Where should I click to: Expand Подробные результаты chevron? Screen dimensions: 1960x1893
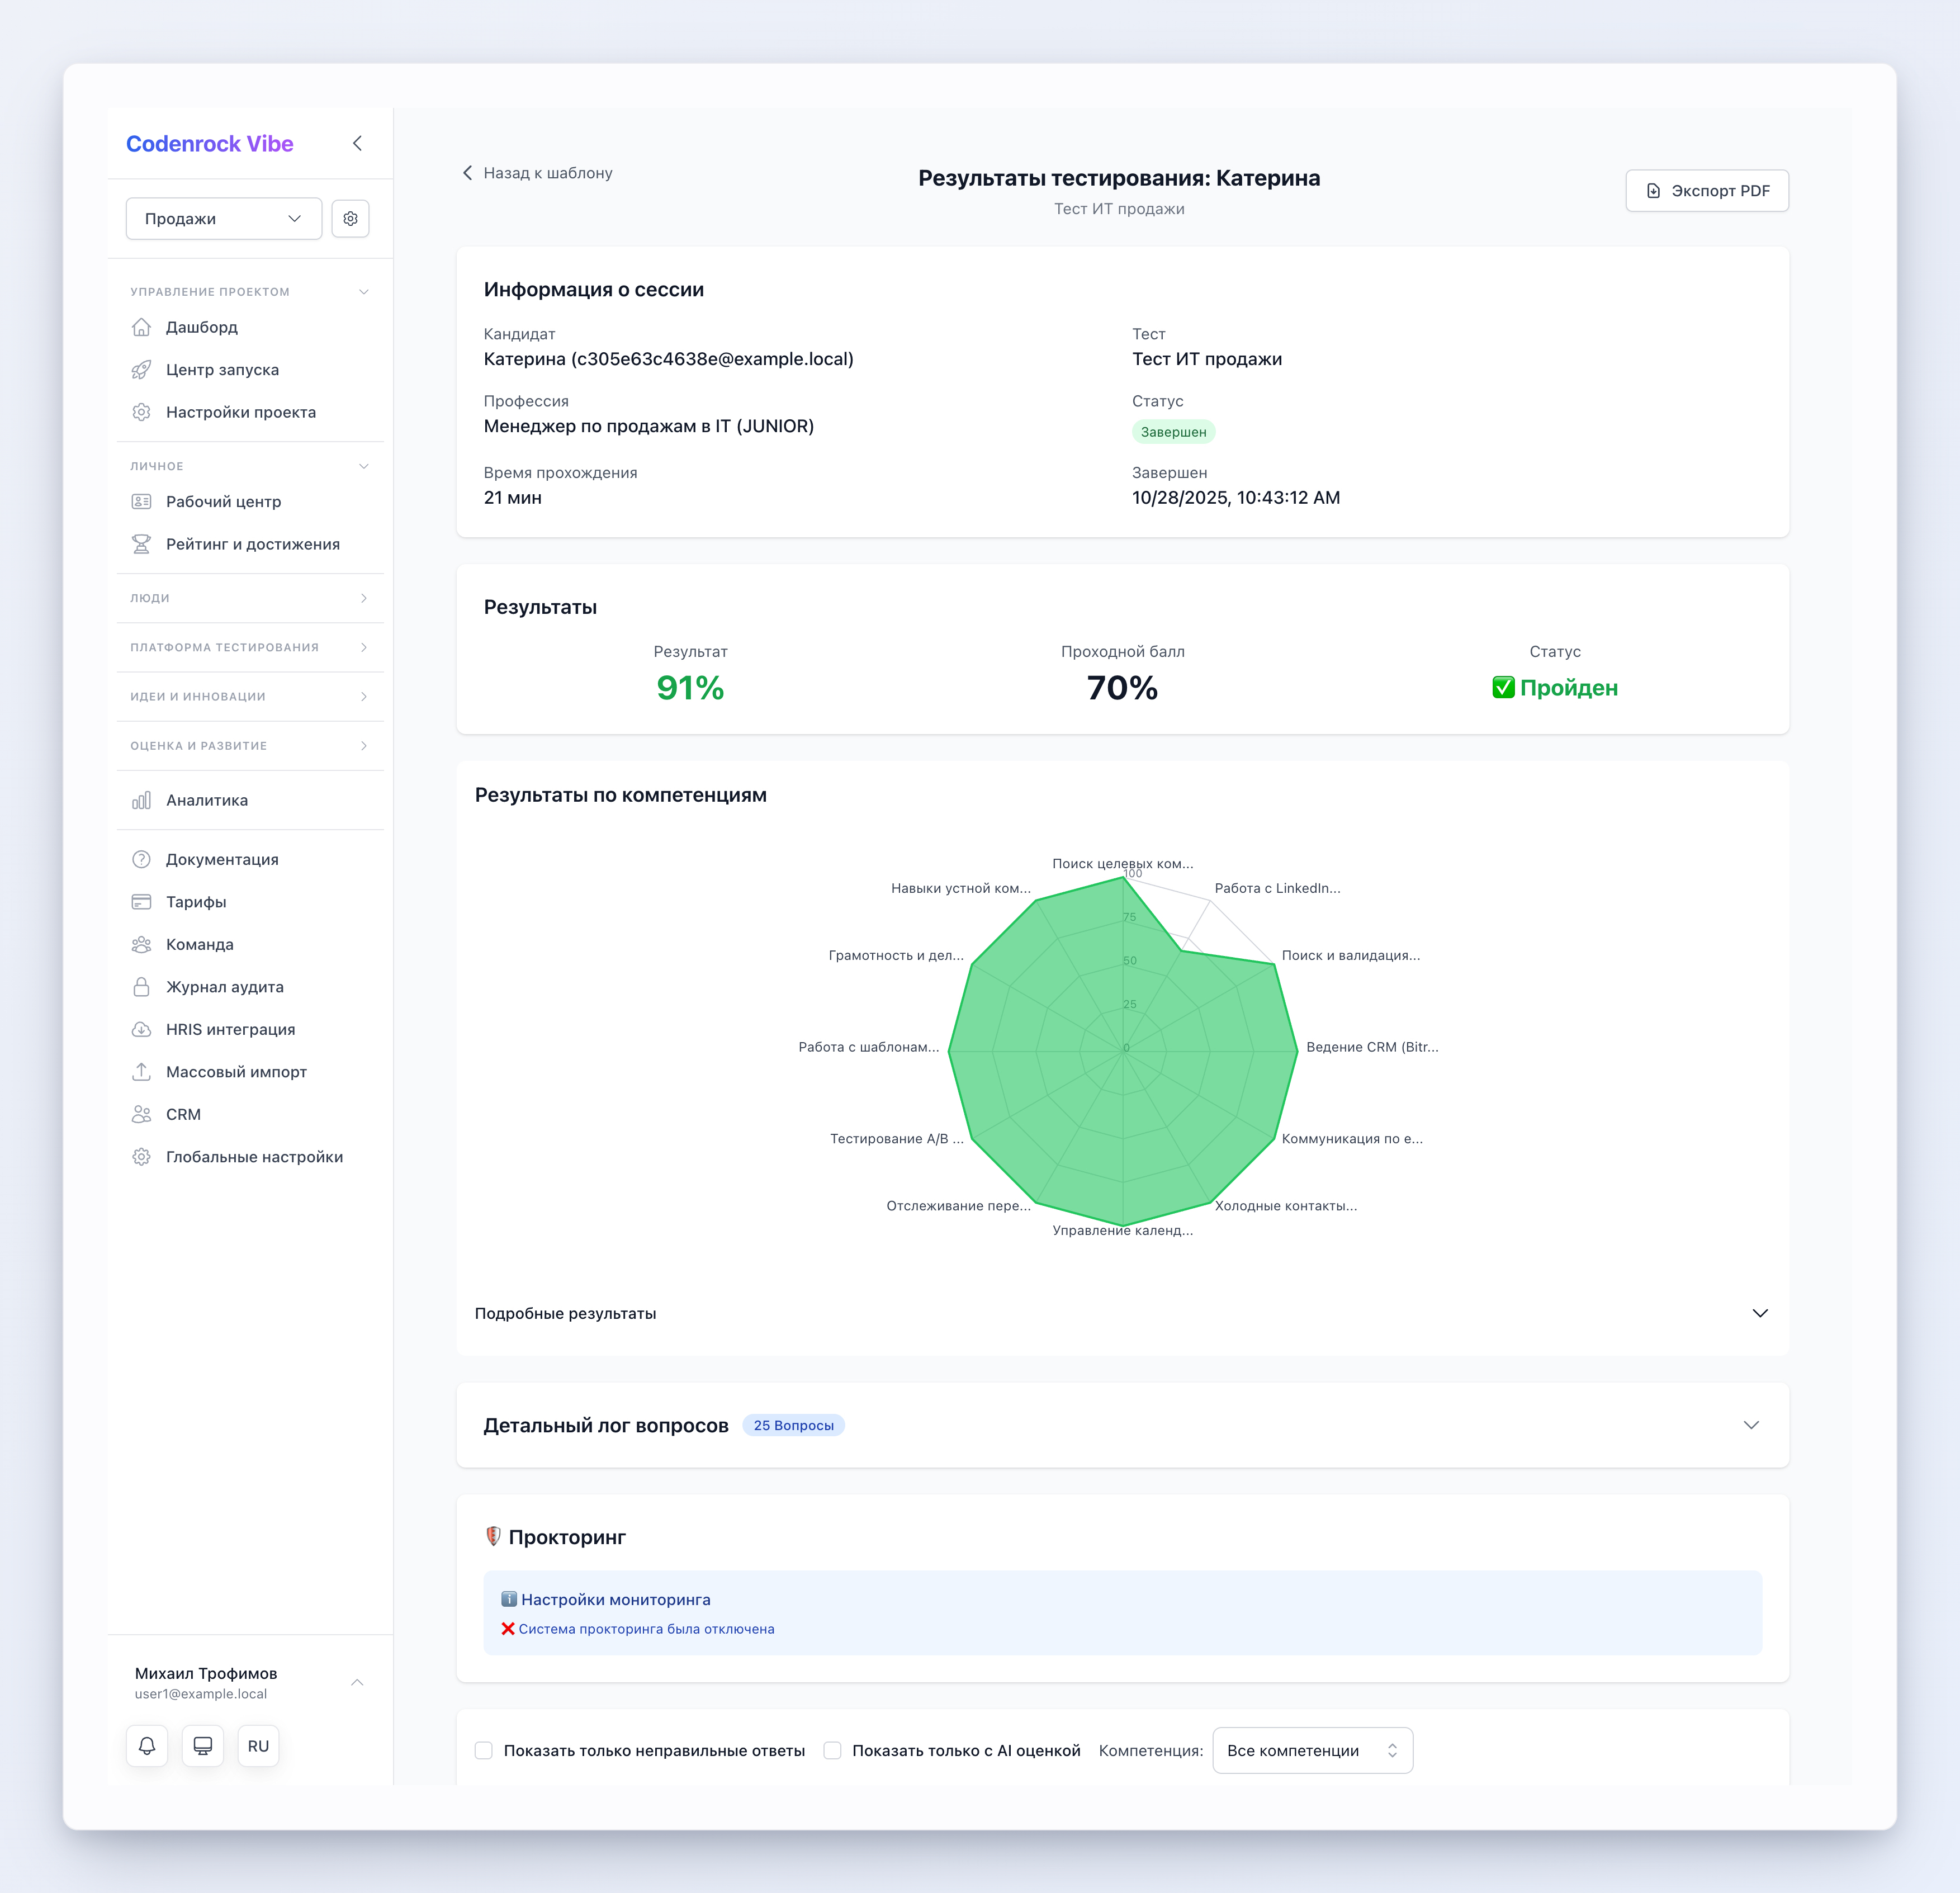(x=1761, y=1313)
